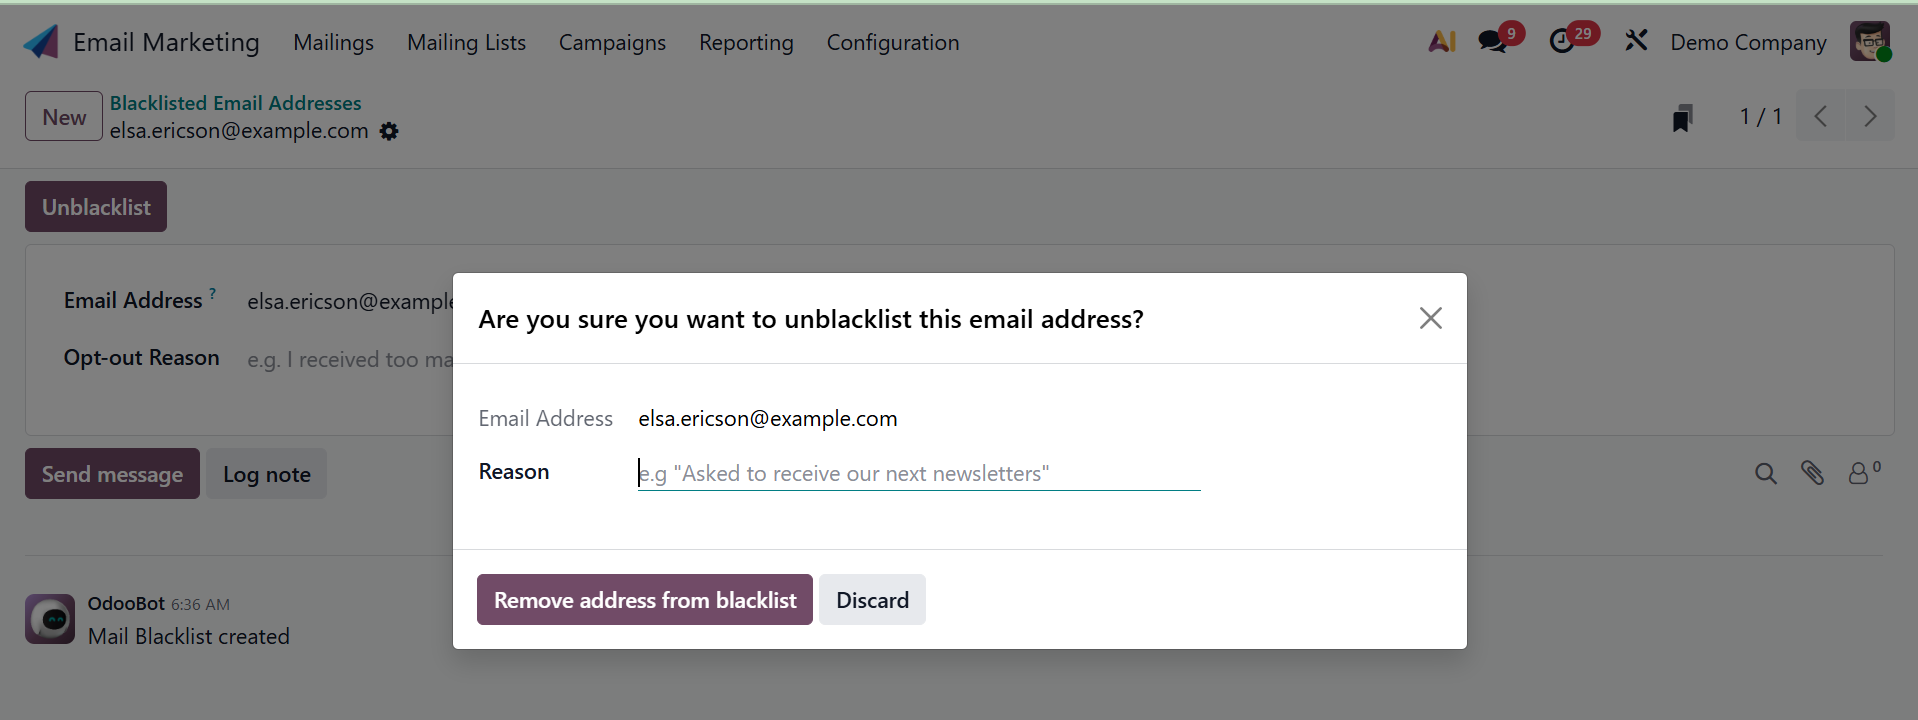Click the Reason text input field
This screenshot has height=720, width=1918.
[x=918, y=473]
